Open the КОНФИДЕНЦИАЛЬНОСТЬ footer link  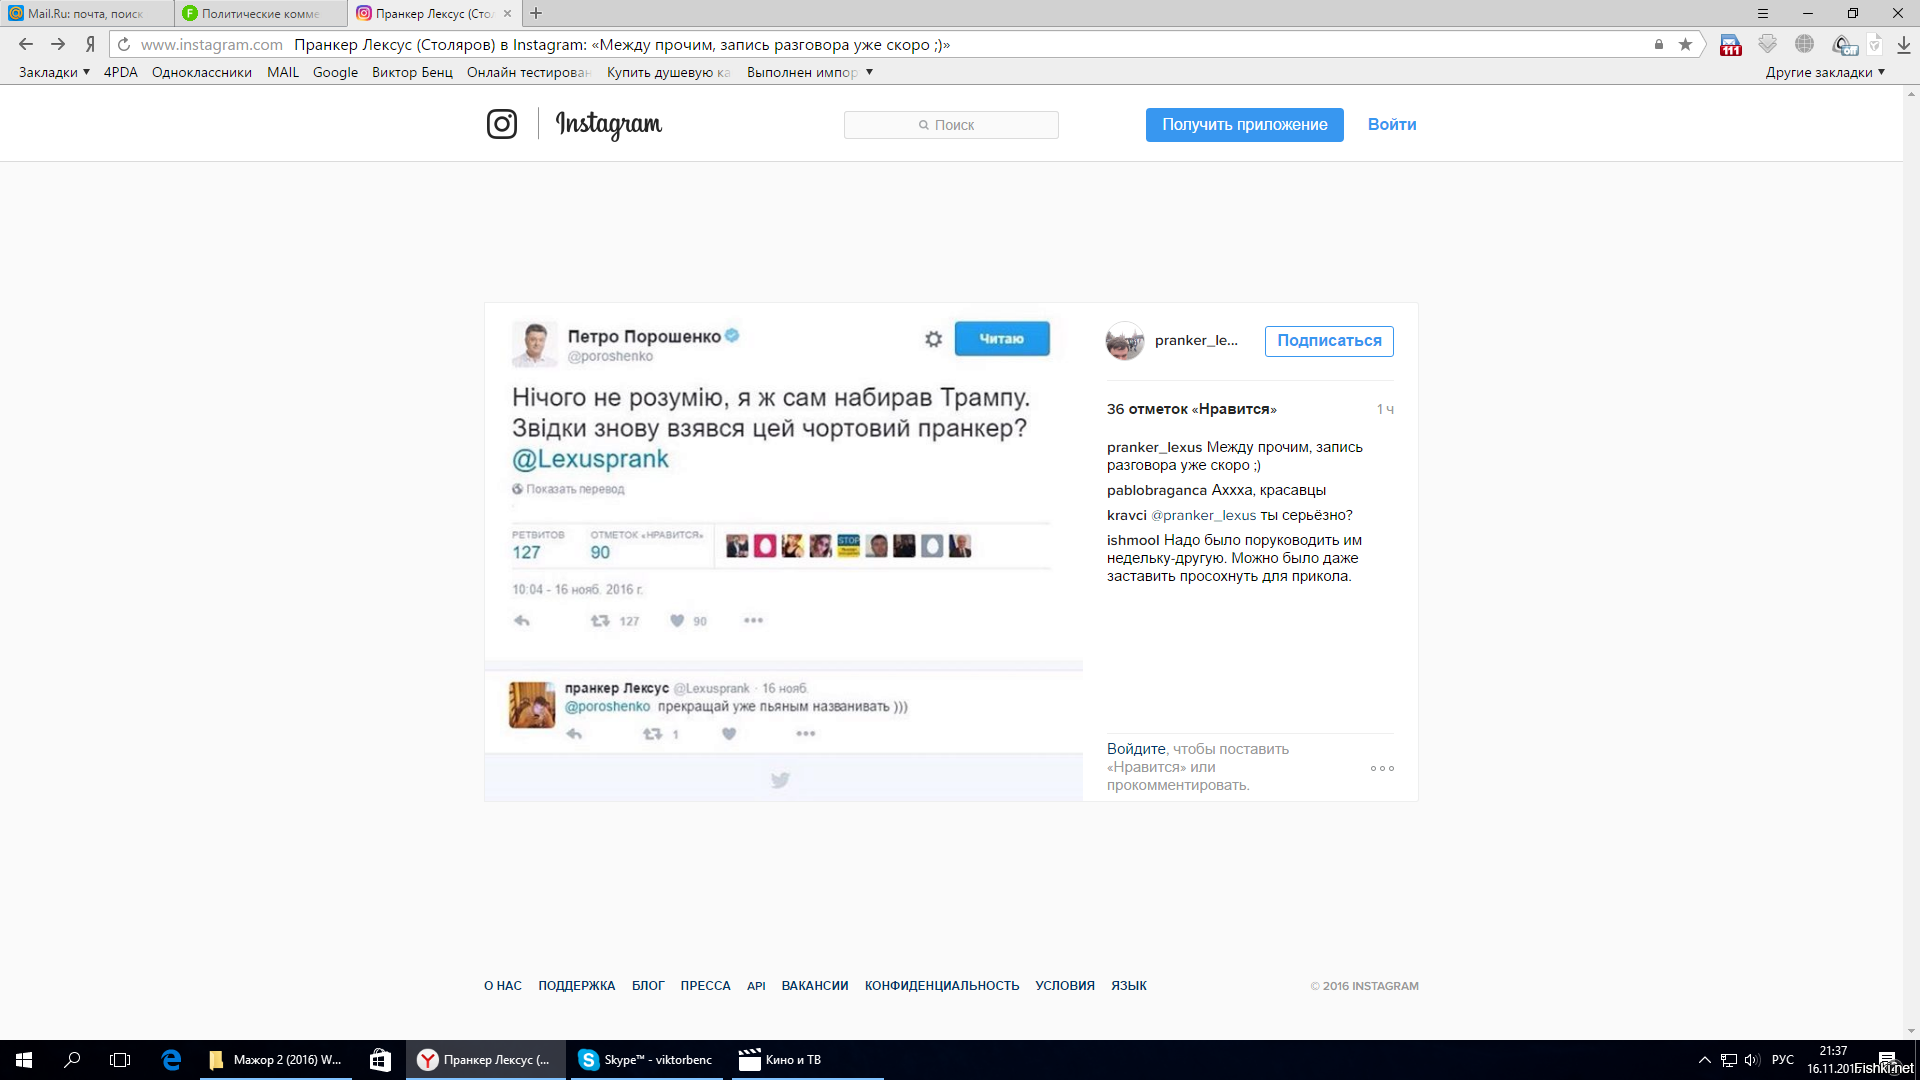pyautogui.click(x=942, y=986)
